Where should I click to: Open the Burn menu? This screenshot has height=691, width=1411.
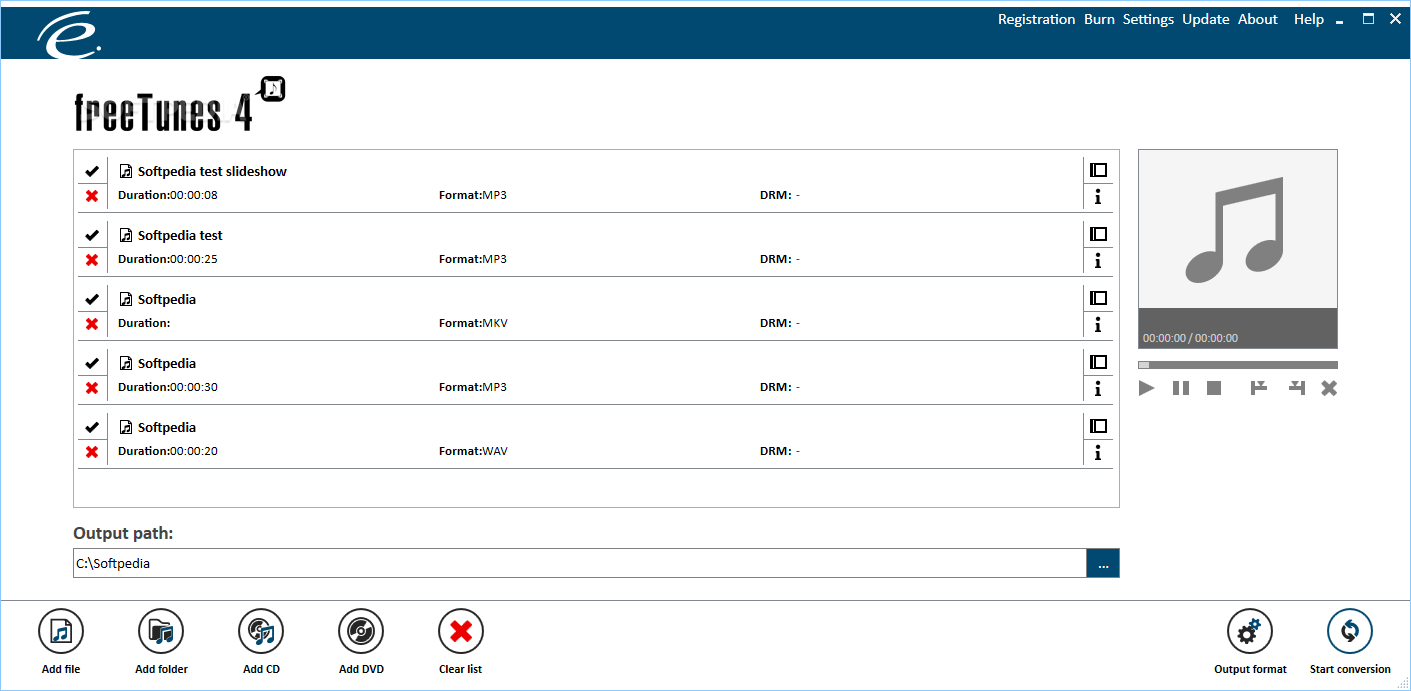point(1099,19)
